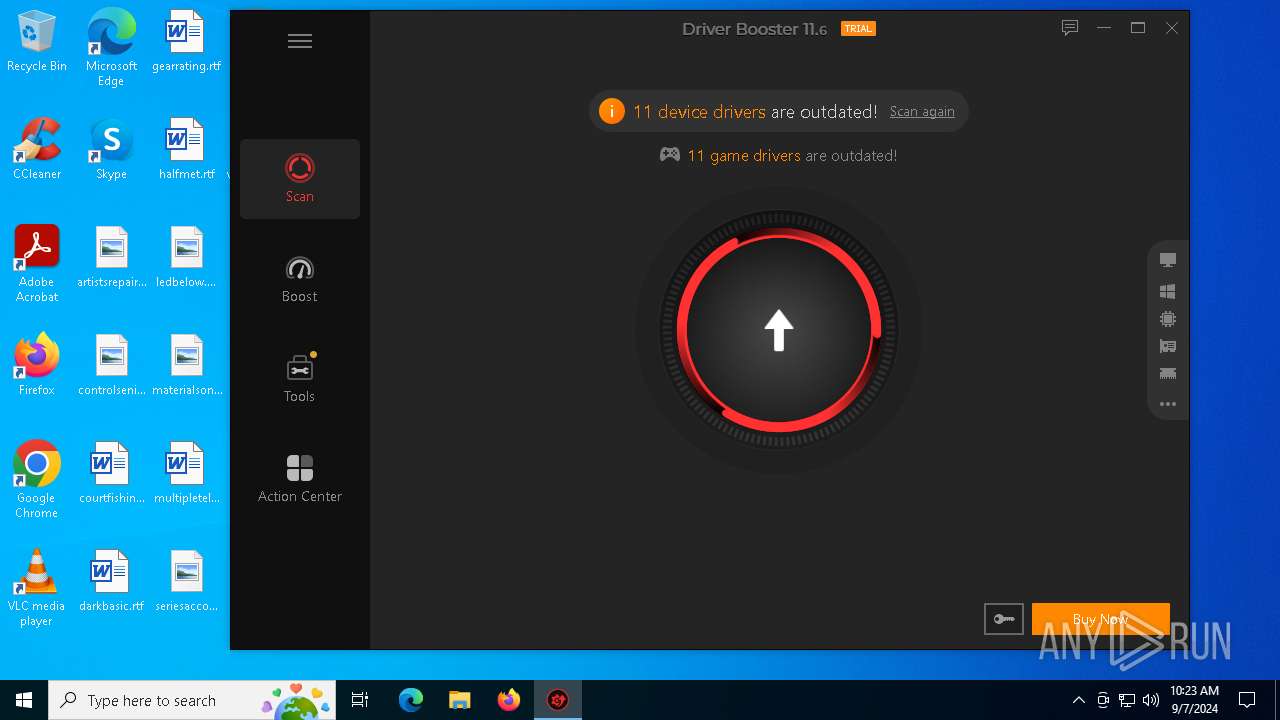Open Adobe Acrobat desktop shortcut
Viewport: 1280px width, 720px height.
(37, 264)
